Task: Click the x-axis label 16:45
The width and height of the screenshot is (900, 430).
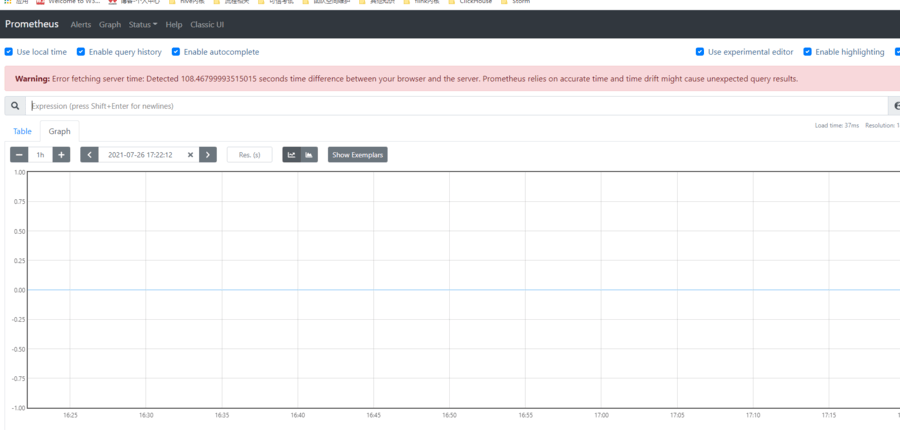Action: pos(374,414)
